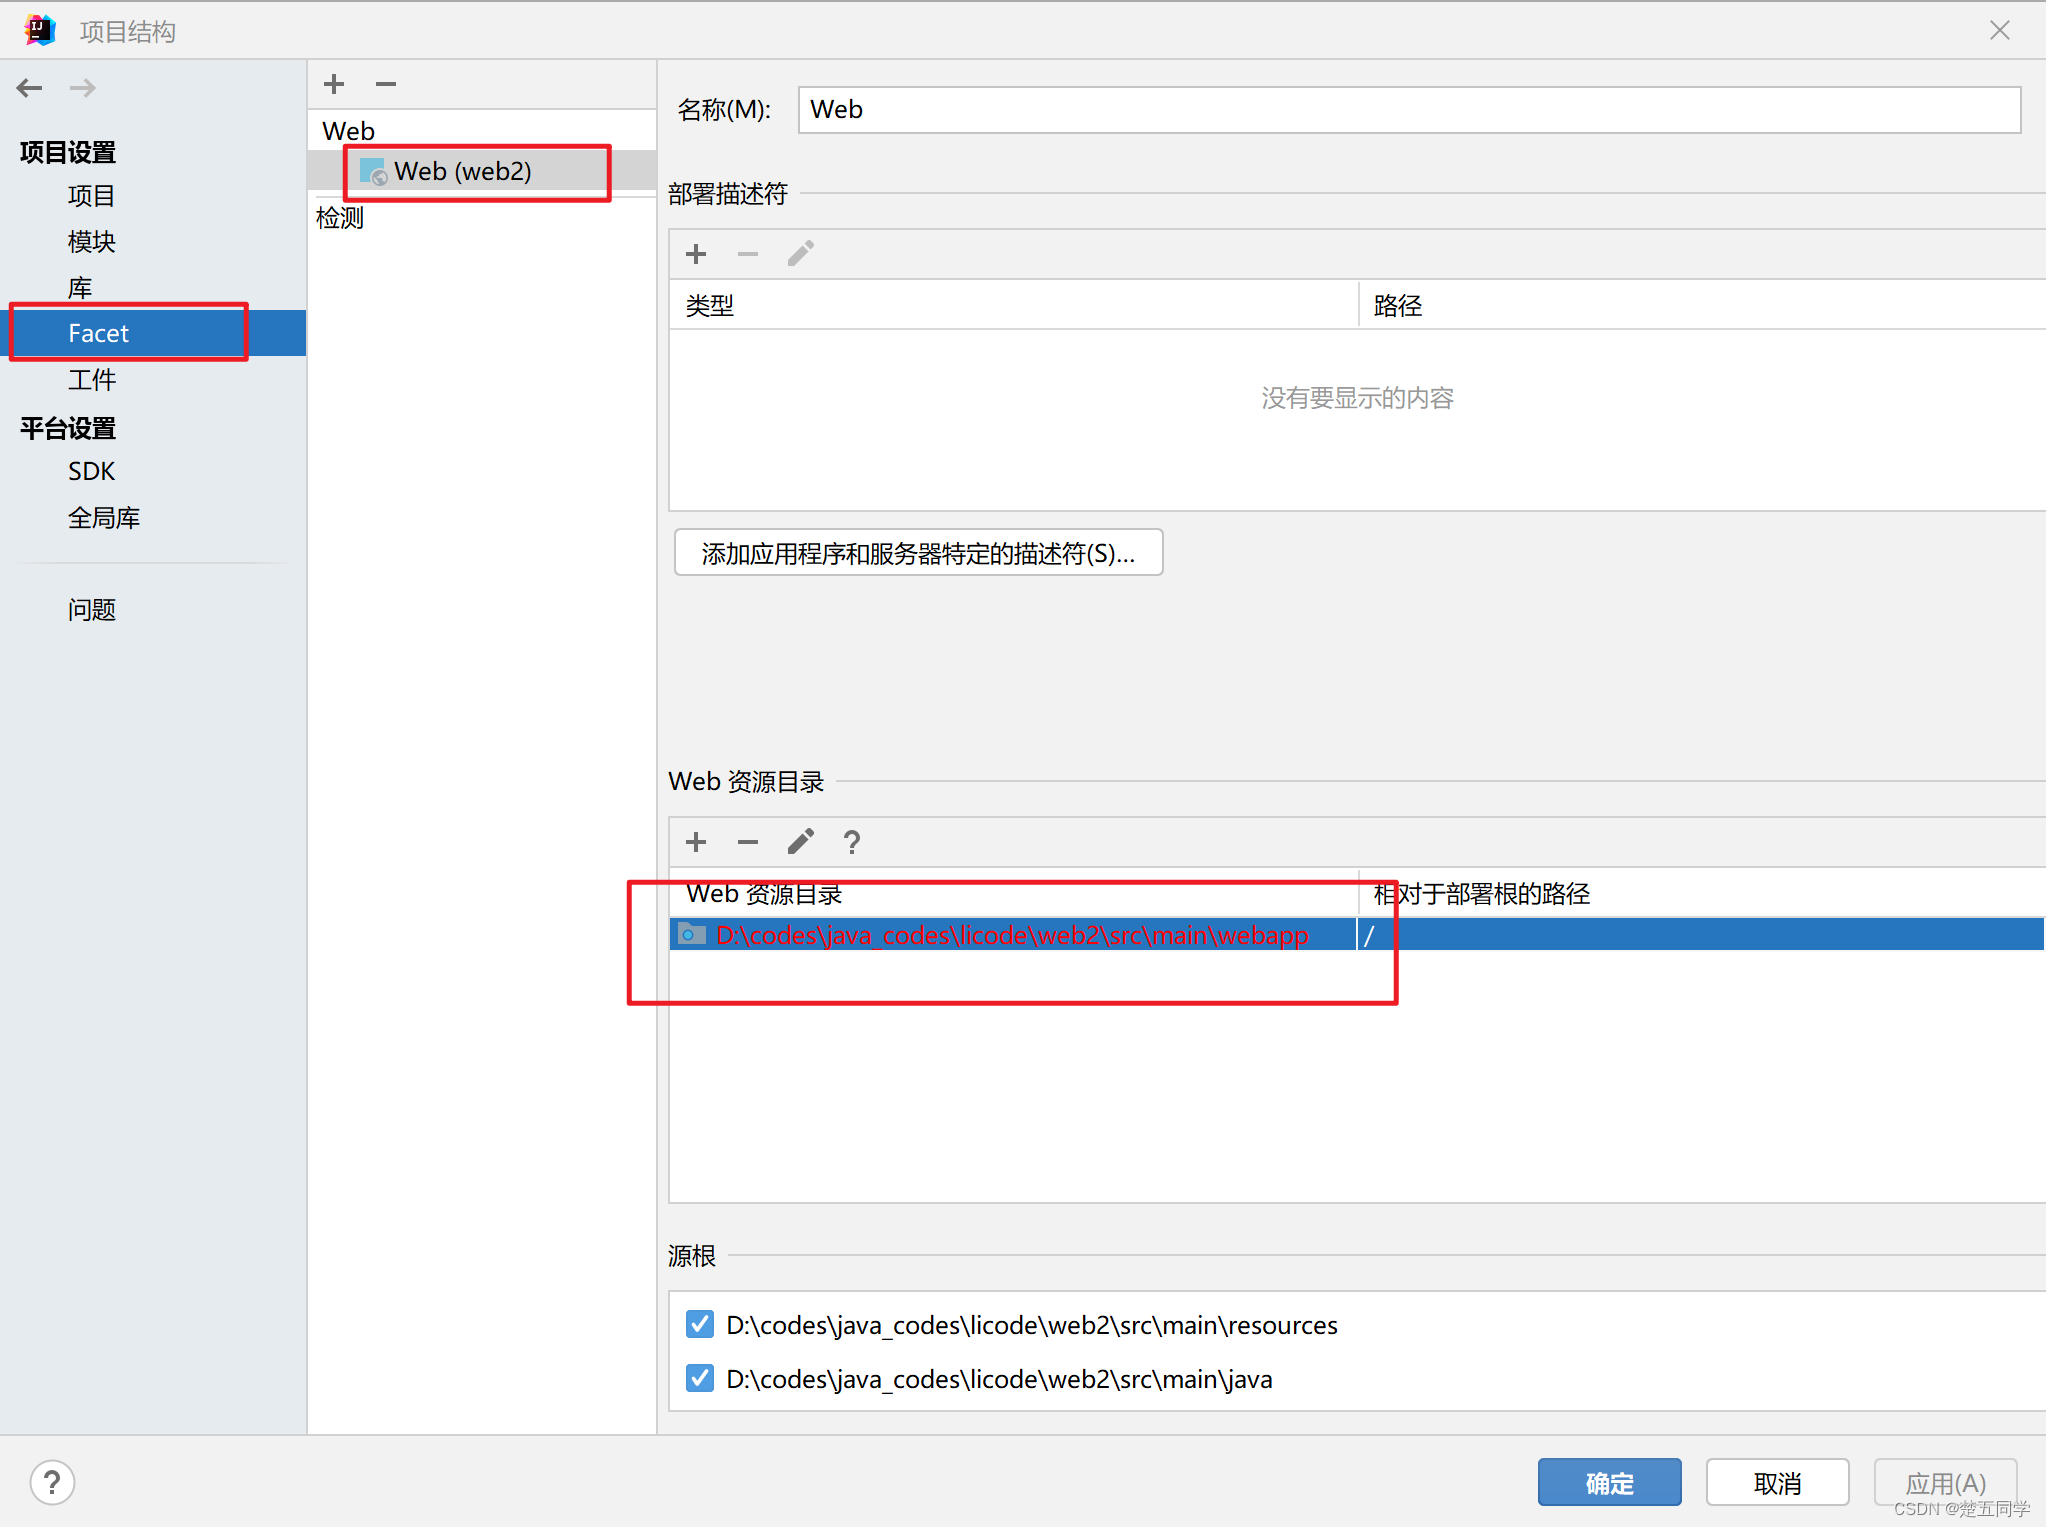Screen dimensions: 2046x1527
Task: Select 模块 in project settings
Action: [91, 242]
